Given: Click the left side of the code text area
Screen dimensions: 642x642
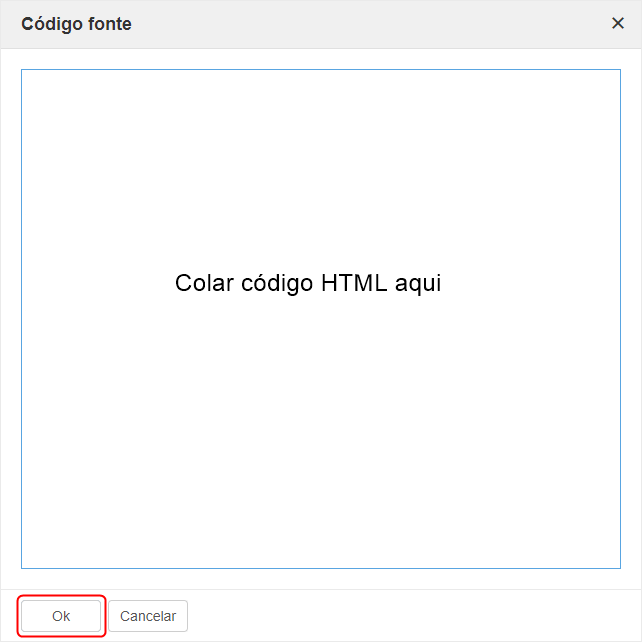Looking at the screenshot, I should [x=82, y=319].
